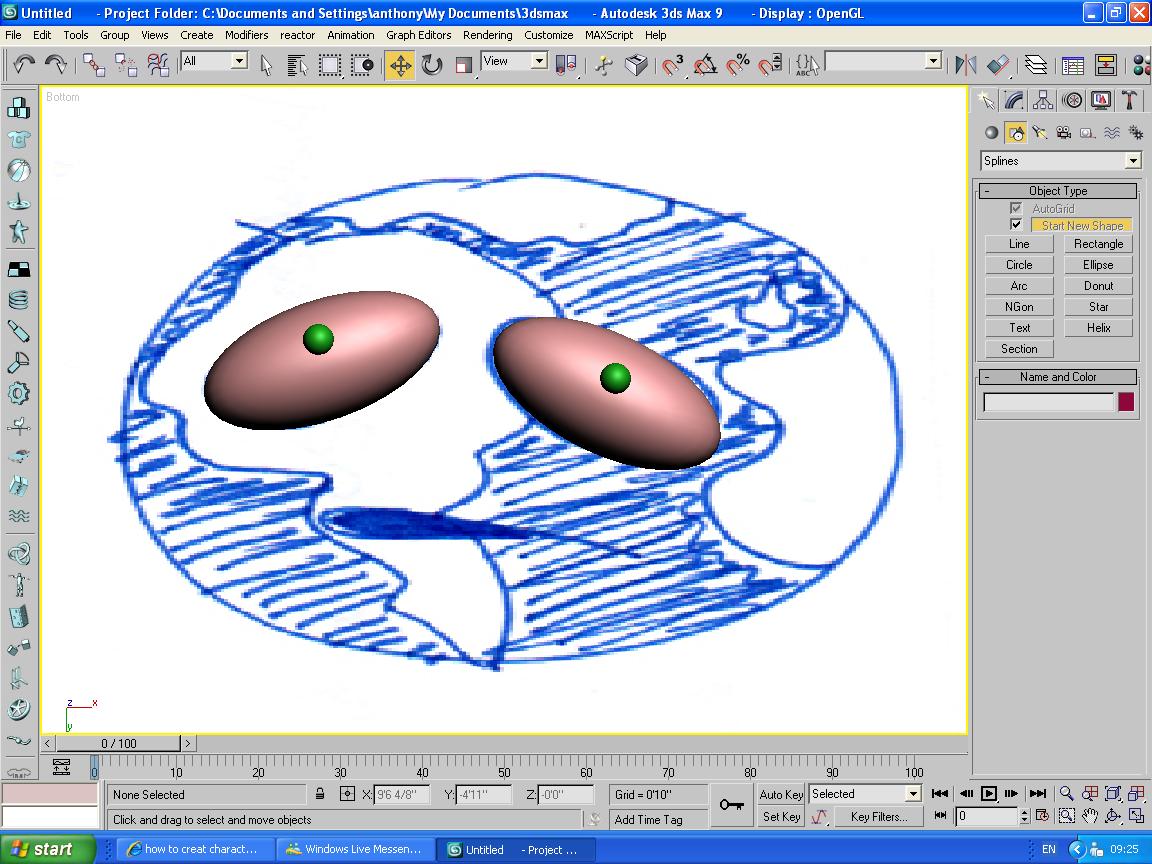Toggle the Selection Lock padlock icon
Screen dimensions: 1152x864
[x=320, y=793]
